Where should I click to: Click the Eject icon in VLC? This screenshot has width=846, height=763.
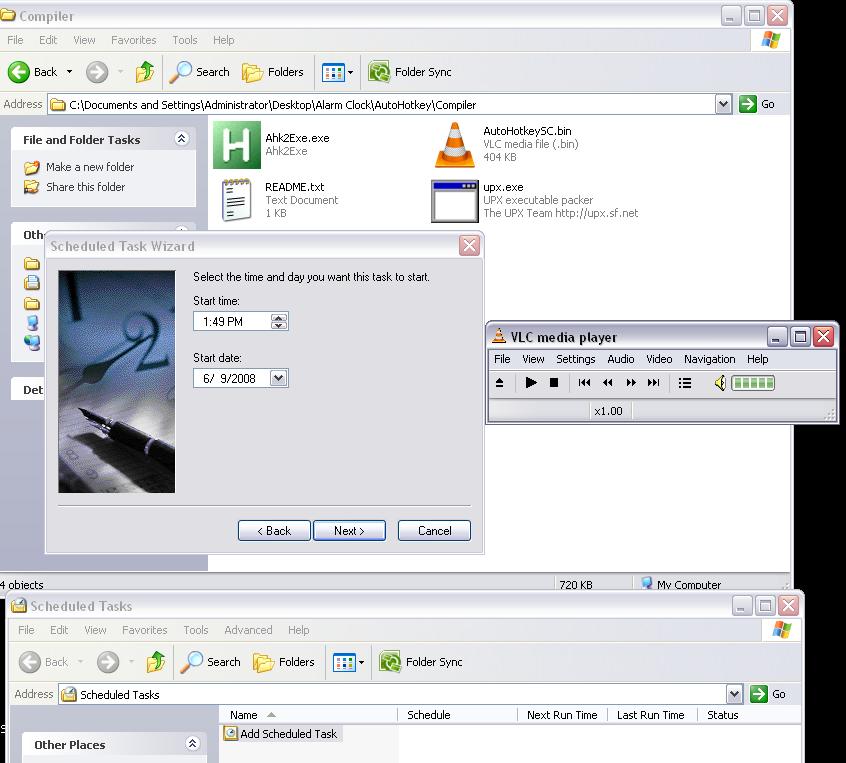499,383
